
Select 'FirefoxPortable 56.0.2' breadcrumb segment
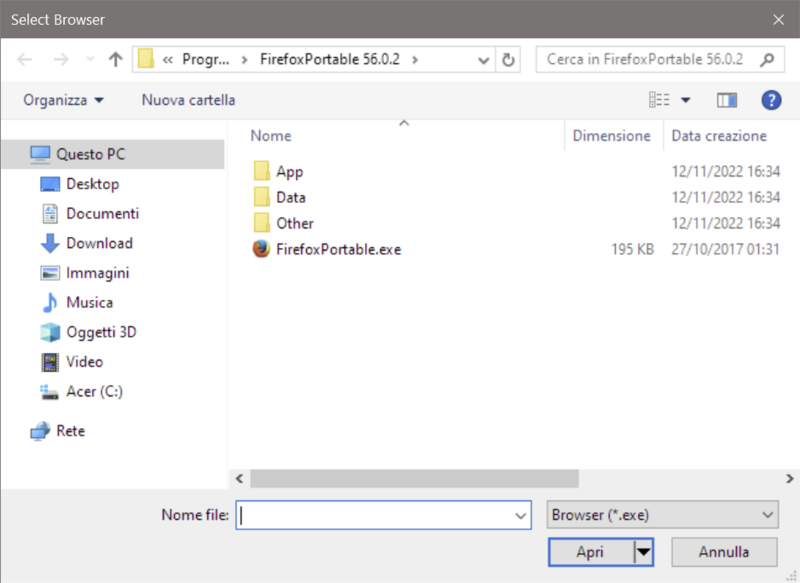click(x=330, y=59)
